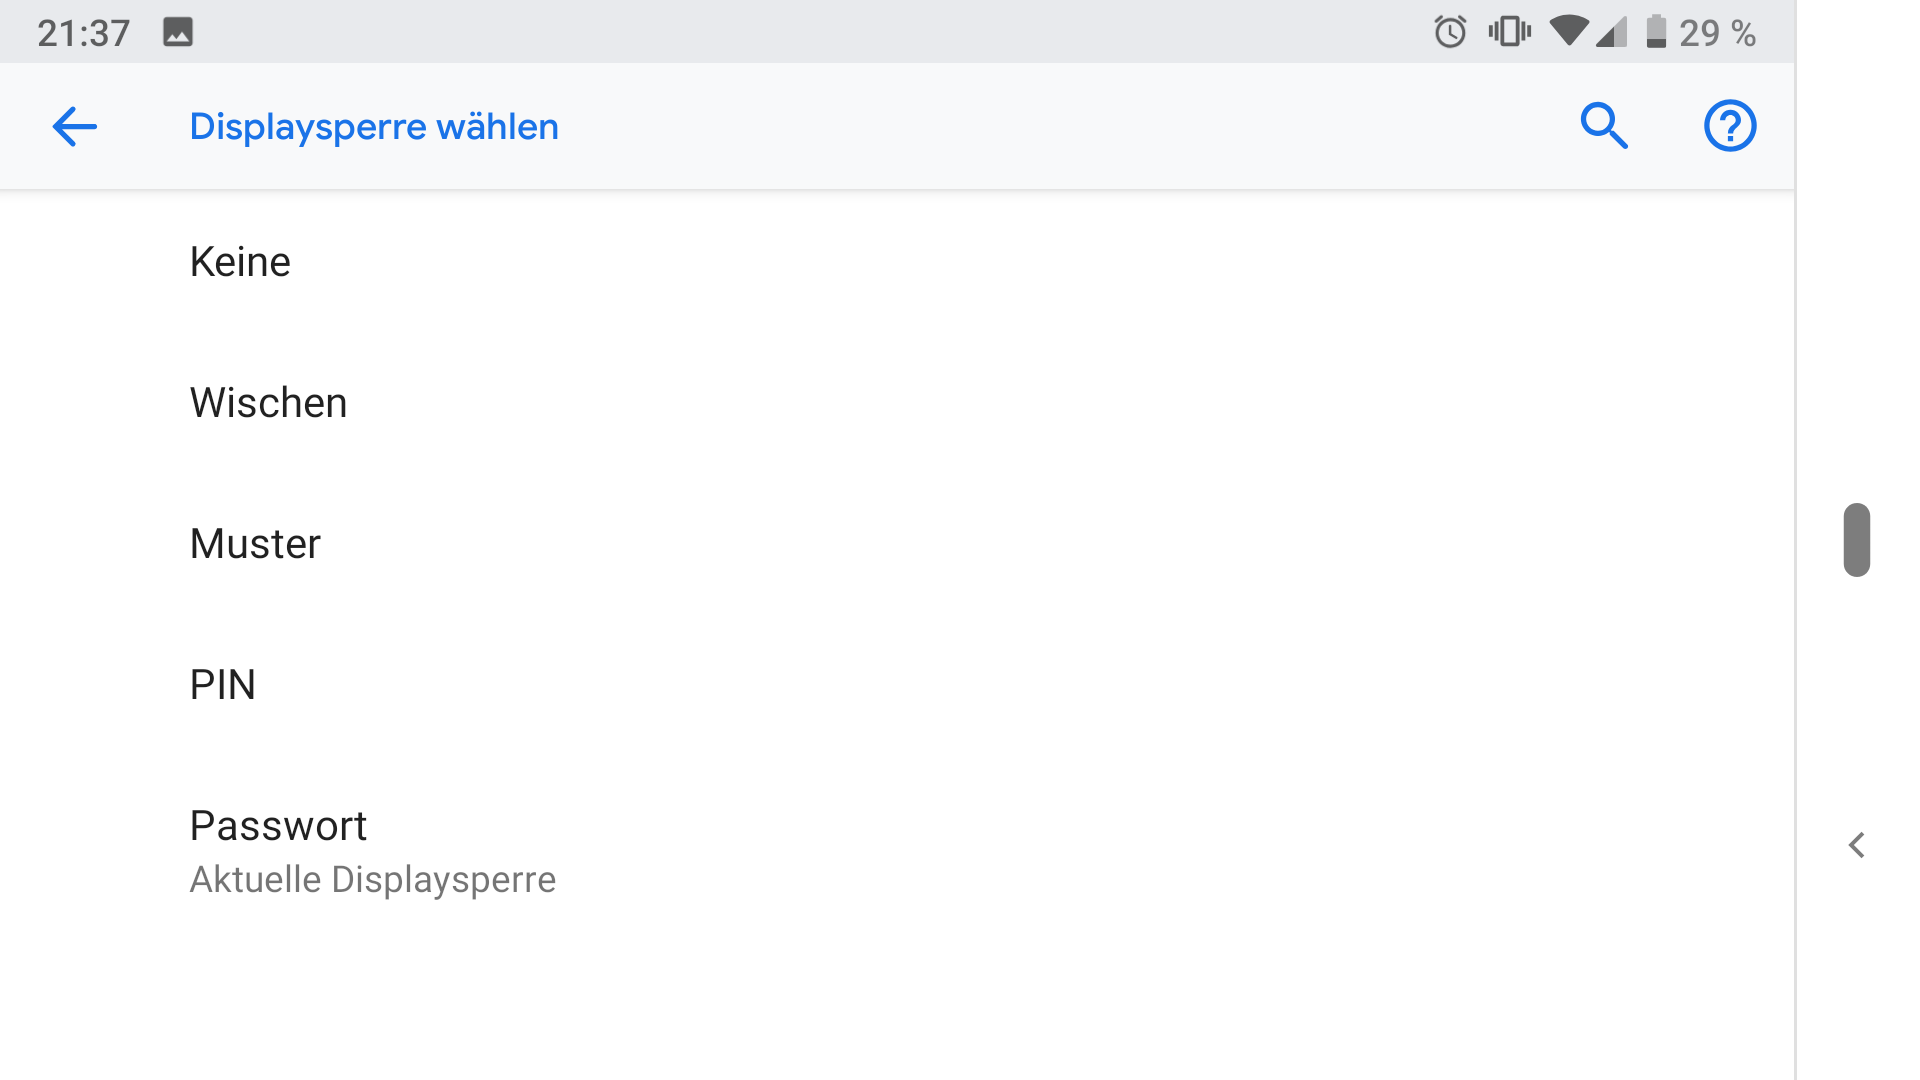
Task: Tap the image notification icon
Action: 178,33
